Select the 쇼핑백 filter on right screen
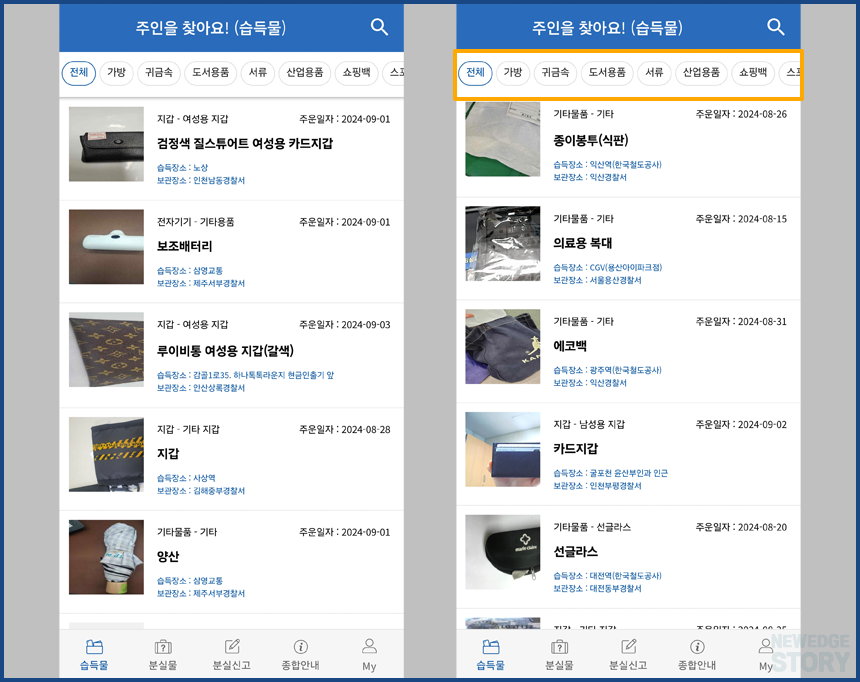Viewport: 860px width, 682px height. (x=753, y=72)
